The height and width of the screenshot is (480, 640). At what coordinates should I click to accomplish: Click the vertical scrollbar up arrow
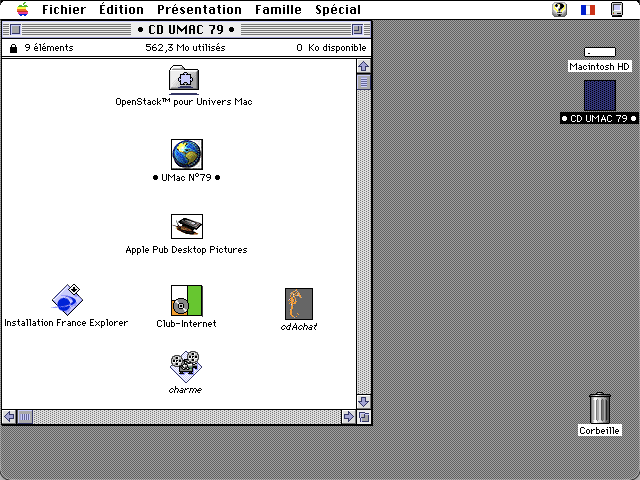click(x=364, y=66)
